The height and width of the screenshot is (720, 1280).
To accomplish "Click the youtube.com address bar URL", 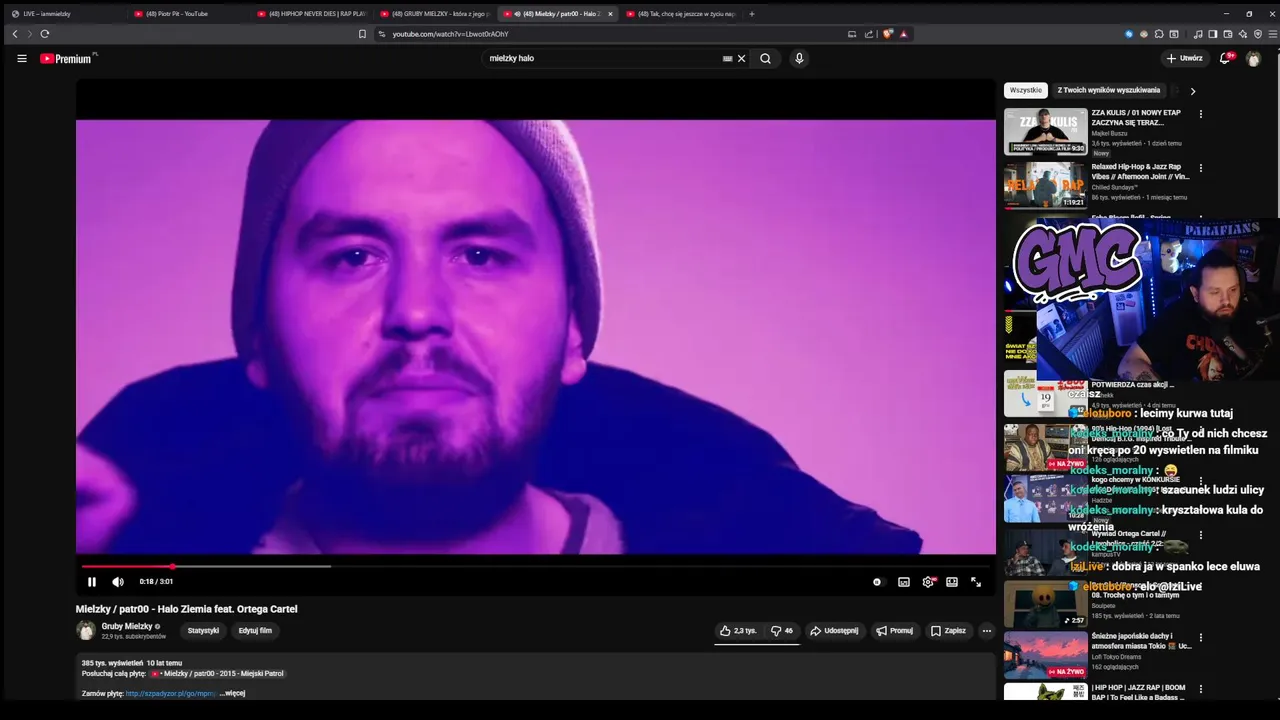I will (x=450, y=34).
